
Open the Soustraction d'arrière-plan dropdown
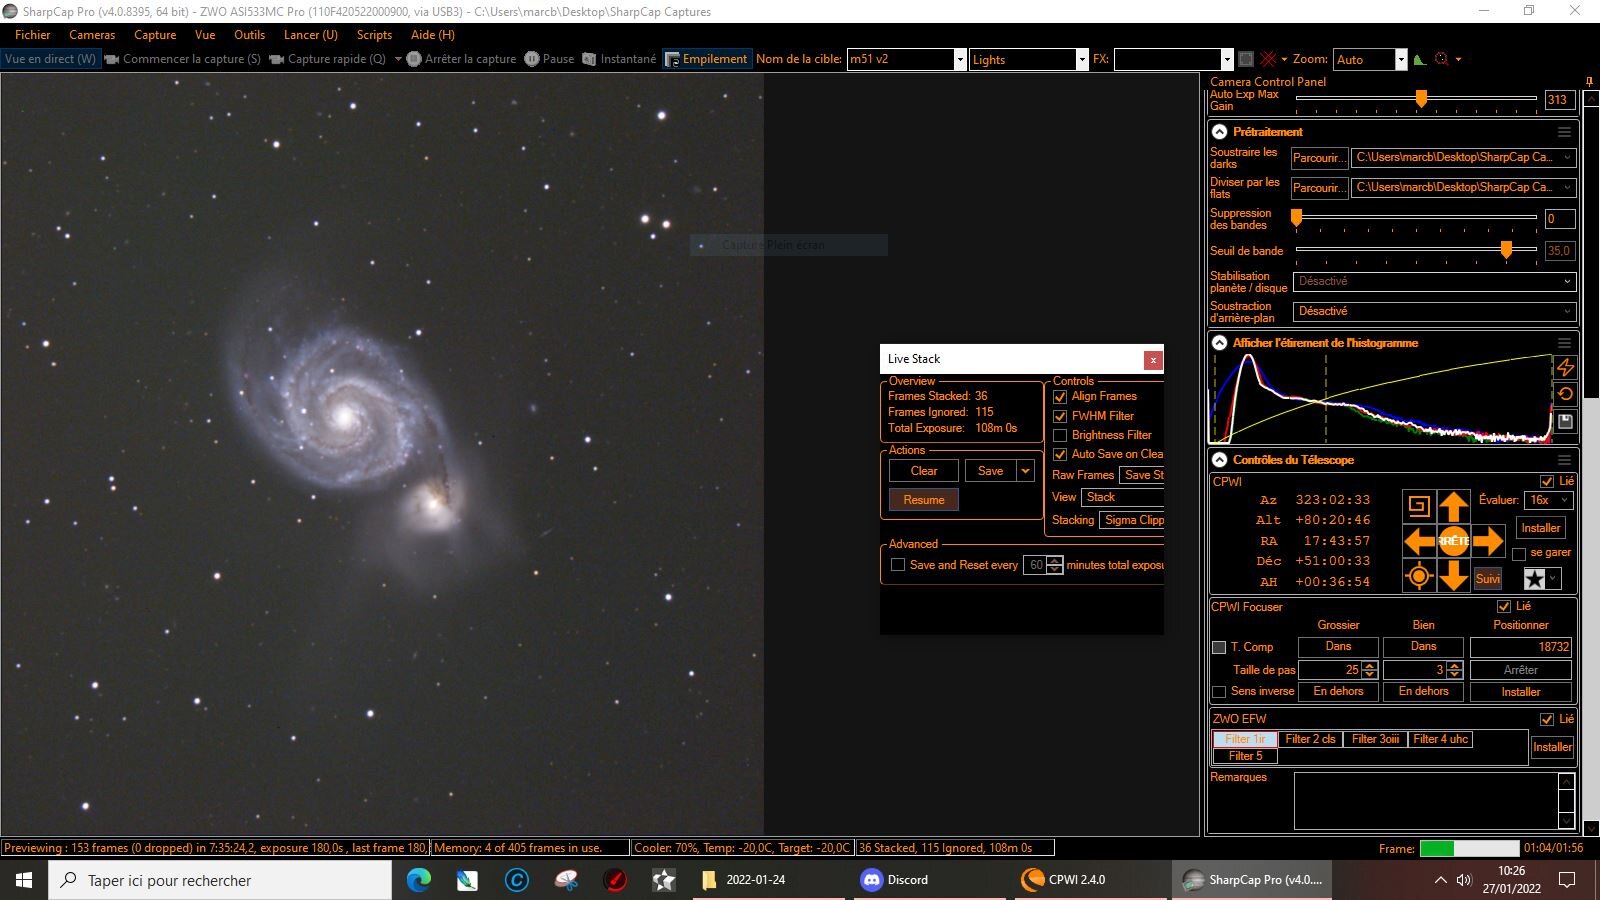pos(1435,311)
